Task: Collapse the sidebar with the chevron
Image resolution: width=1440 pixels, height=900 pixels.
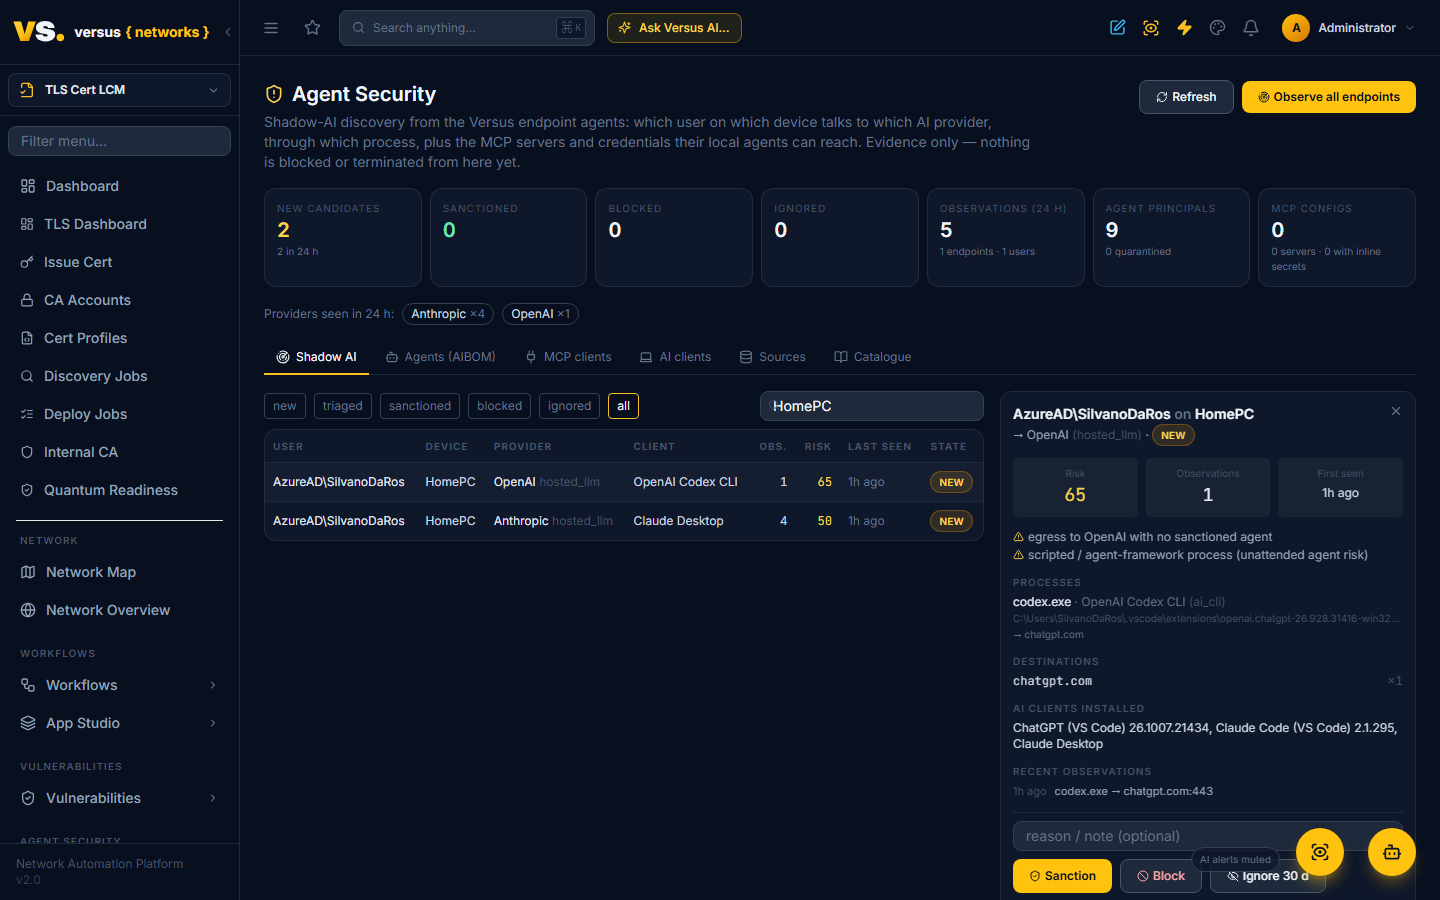Action: (x=228, y=32)
